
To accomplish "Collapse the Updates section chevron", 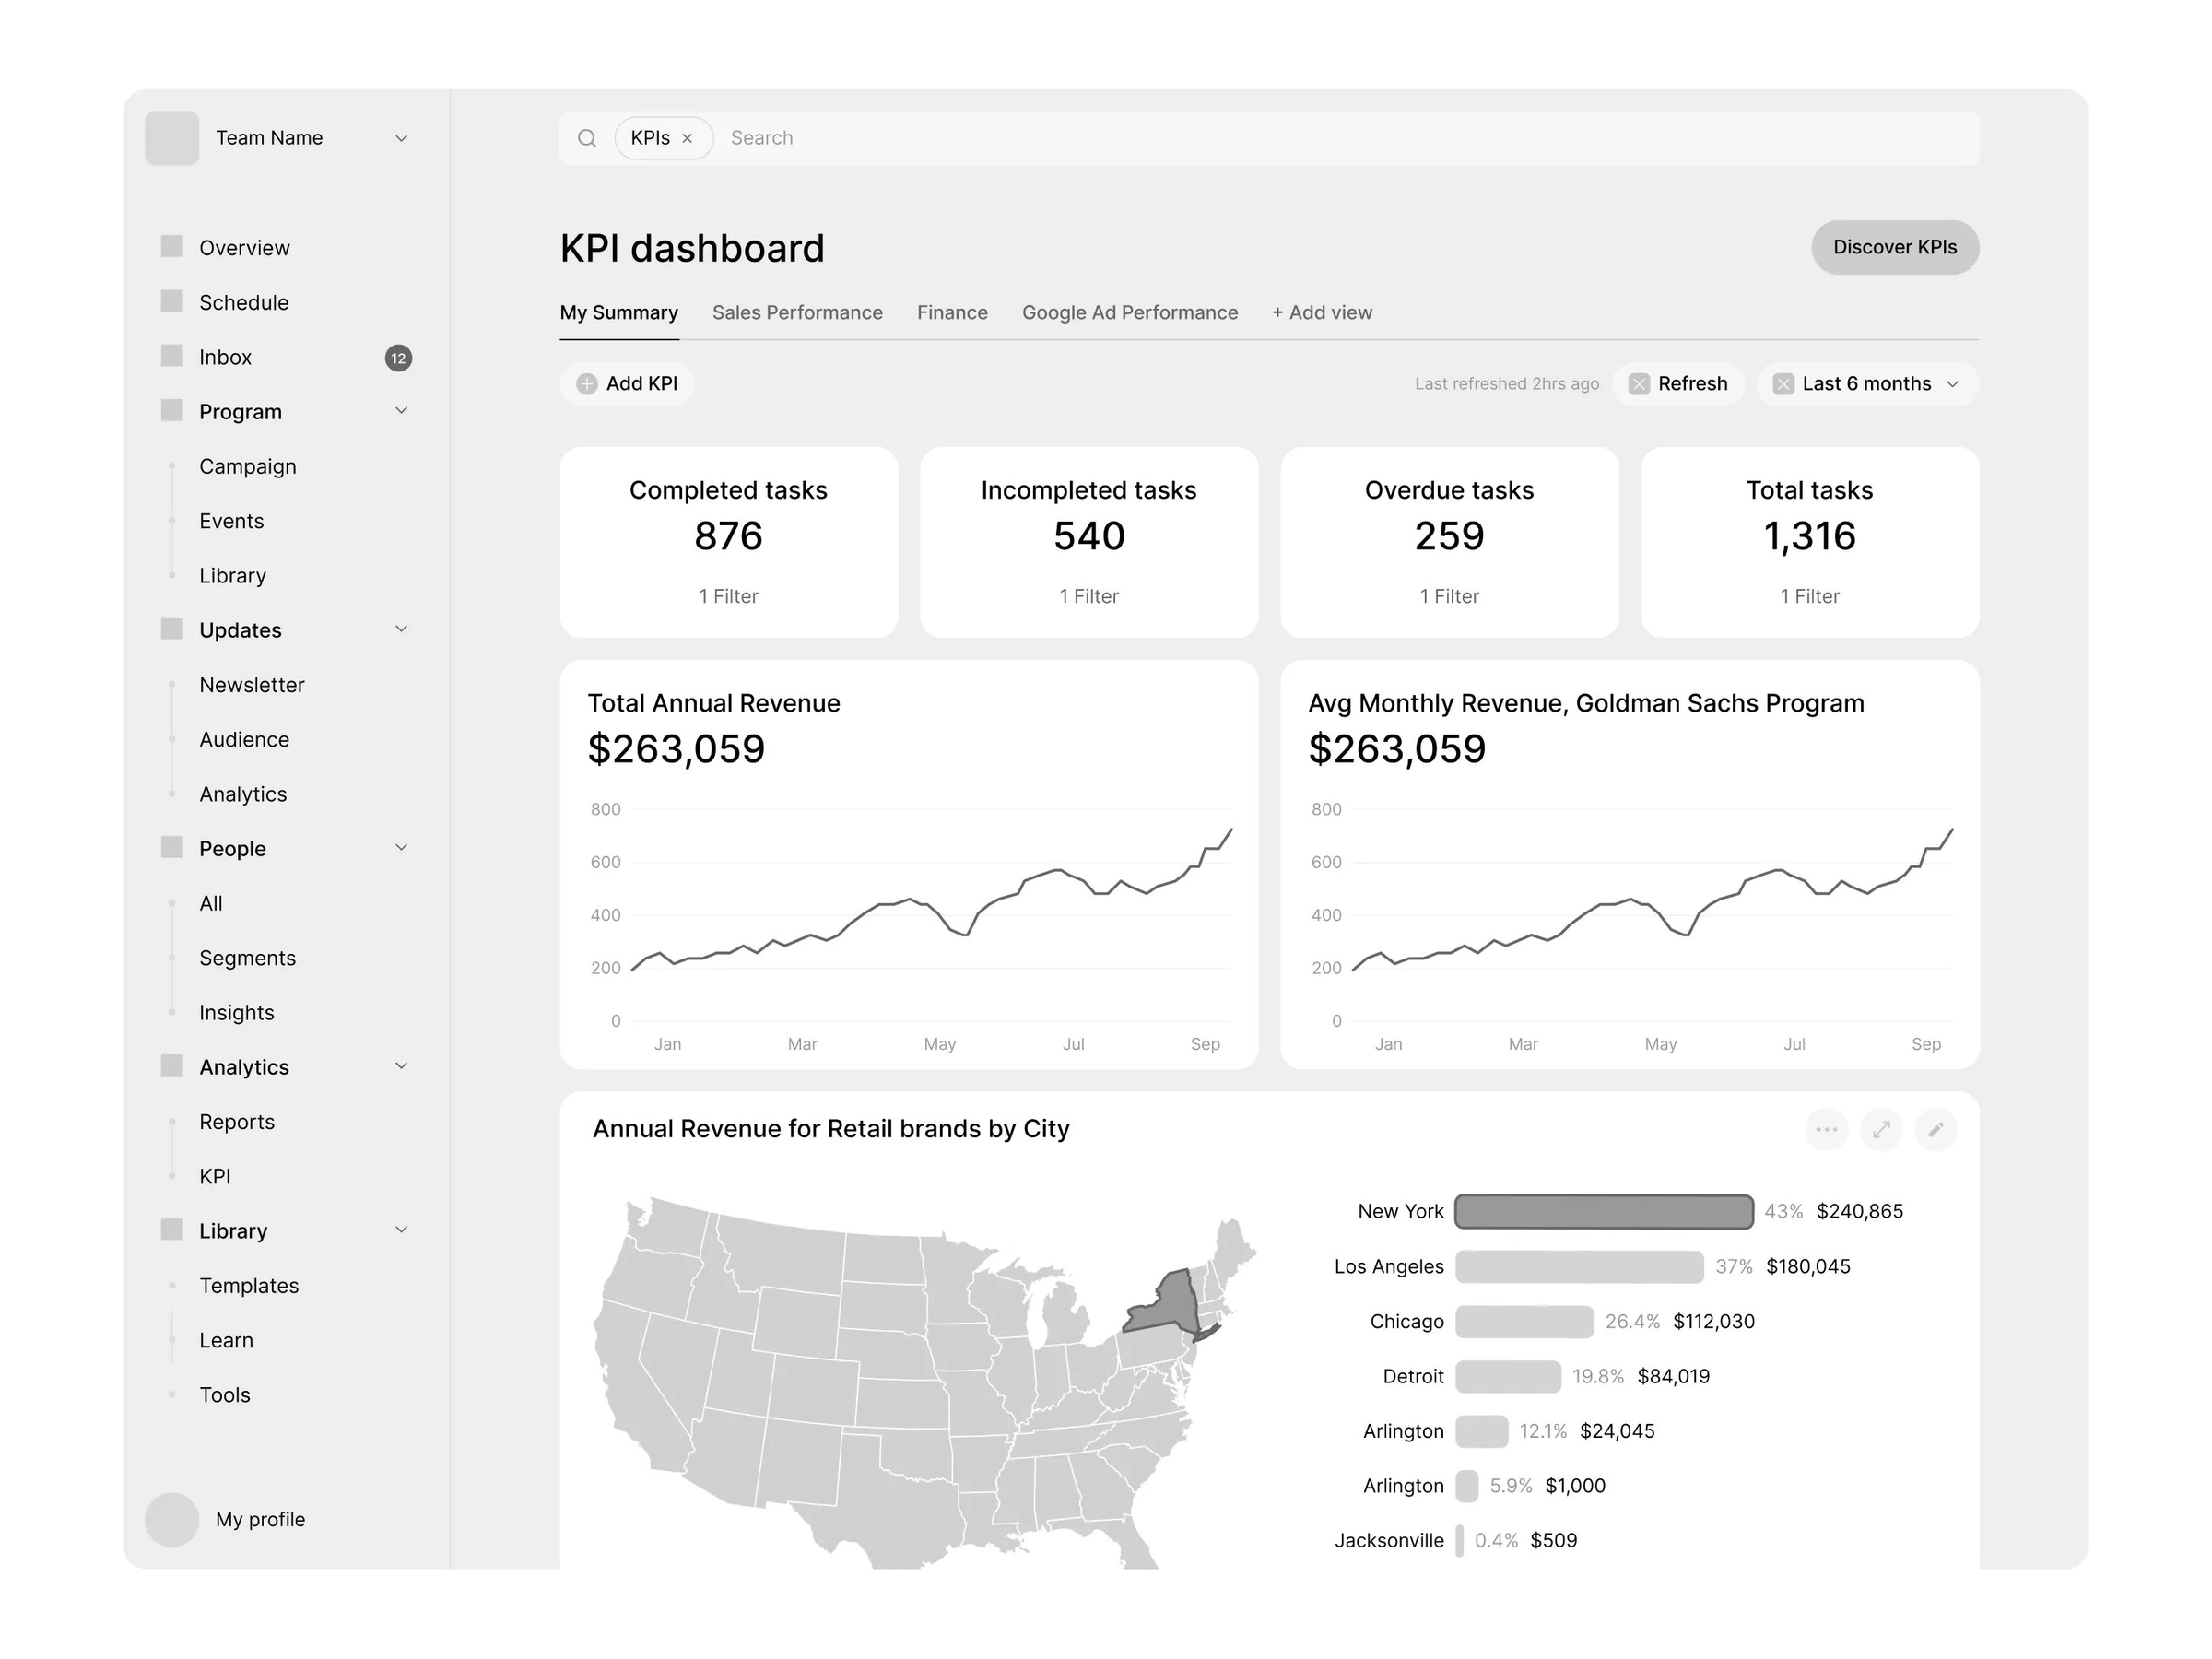I will pos(401,628).
